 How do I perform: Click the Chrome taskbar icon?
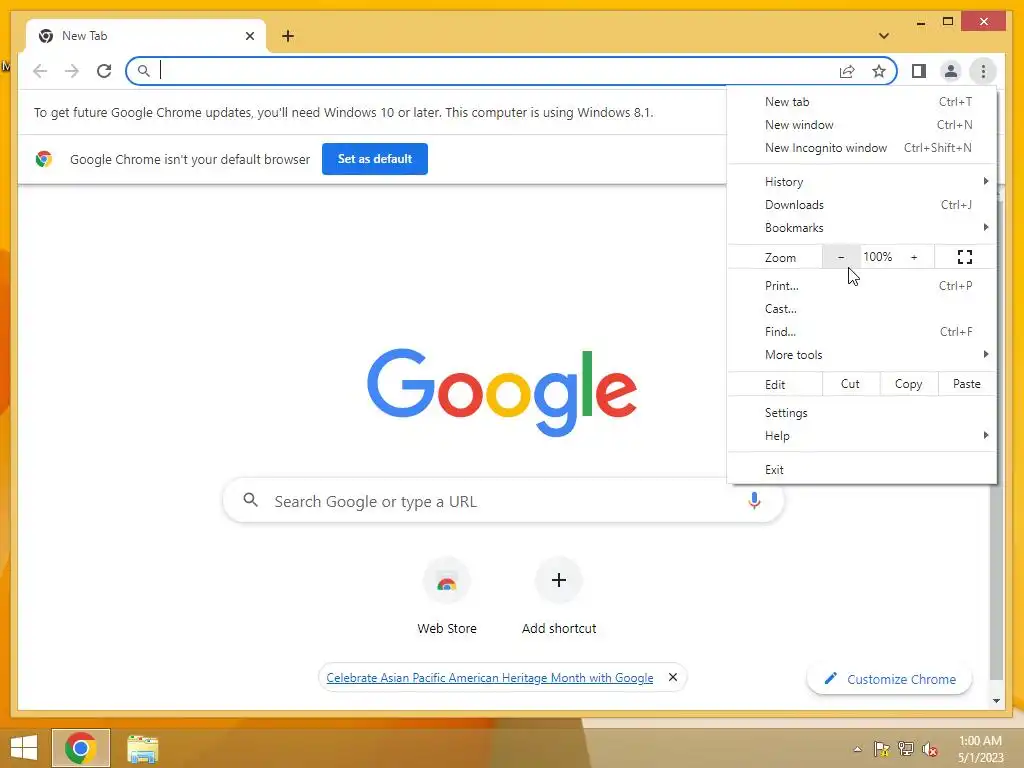(x=81, y=748)
